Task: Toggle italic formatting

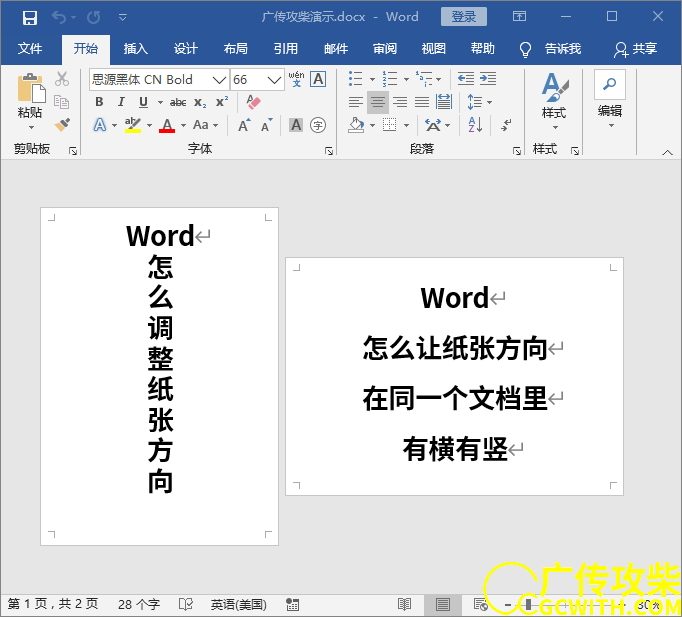Action: pos(121,102)
